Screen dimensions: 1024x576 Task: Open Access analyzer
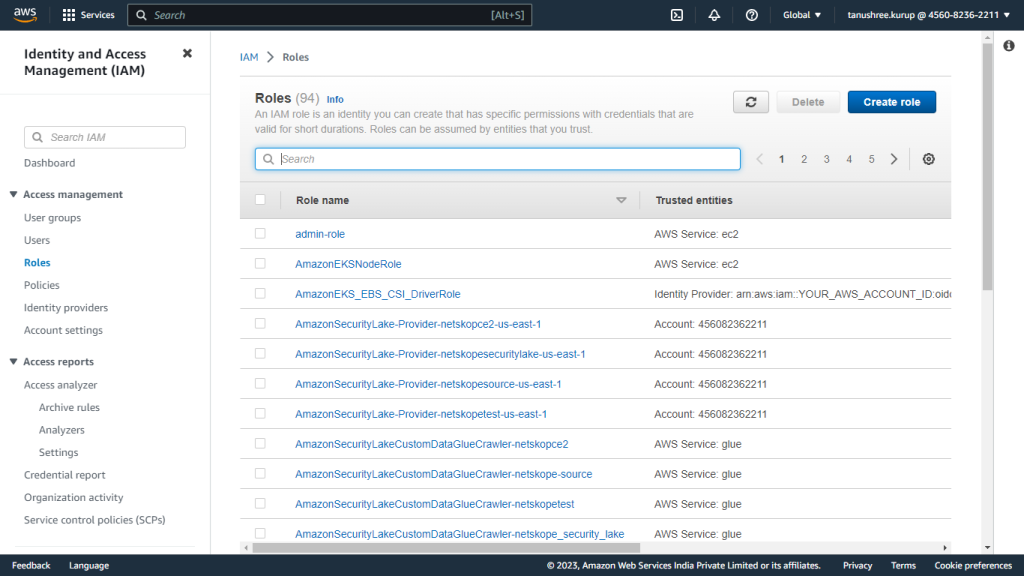click(61, 385)
